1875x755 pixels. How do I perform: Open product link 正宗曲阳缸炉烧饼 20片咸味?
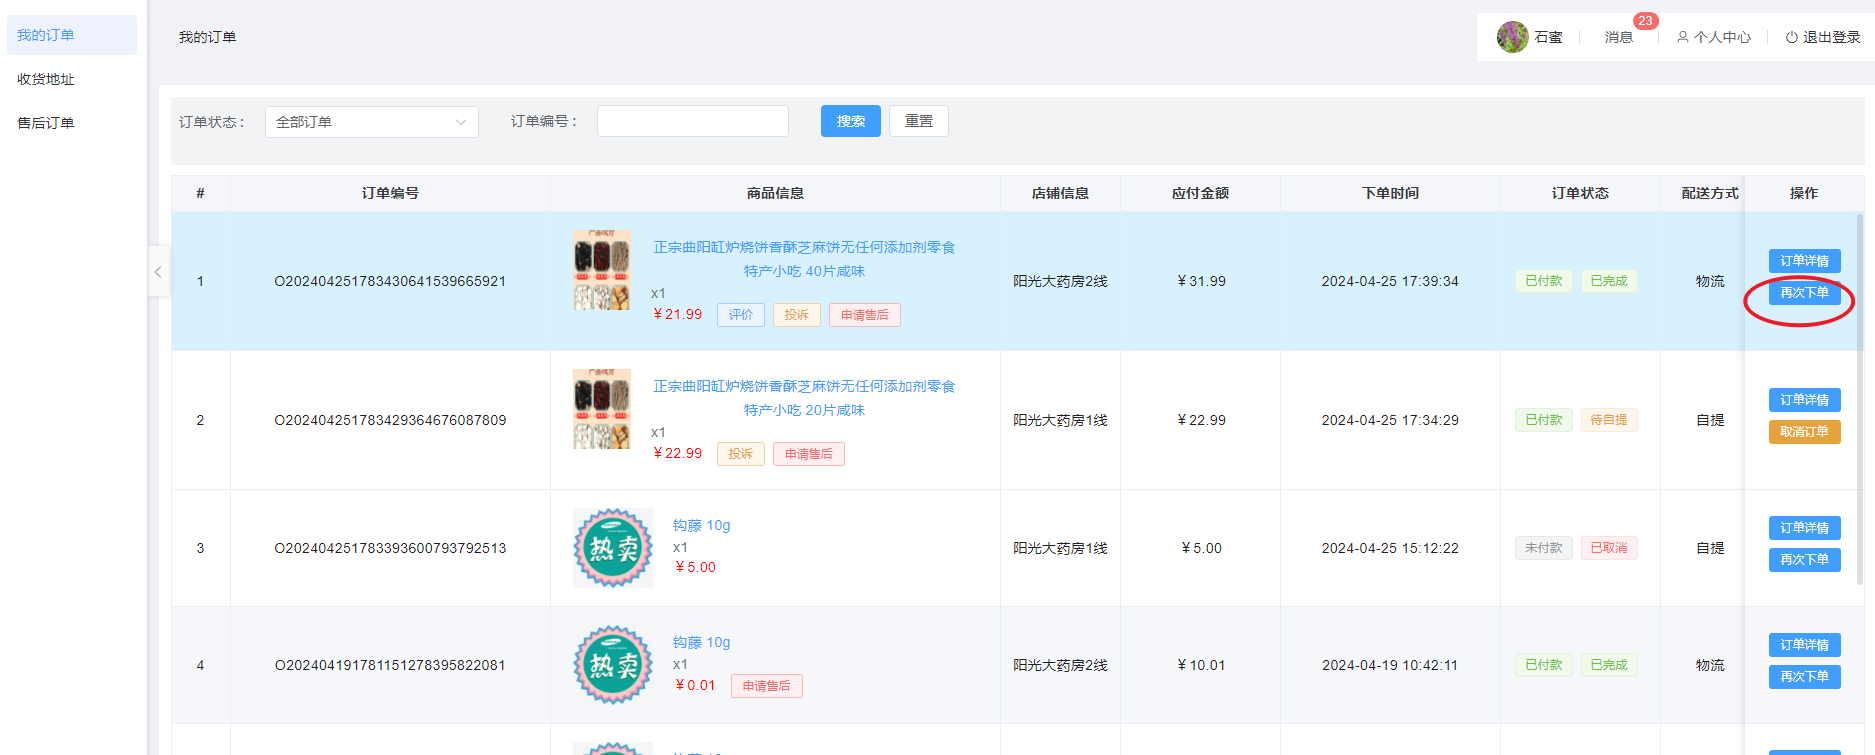[x=804, y=398]
